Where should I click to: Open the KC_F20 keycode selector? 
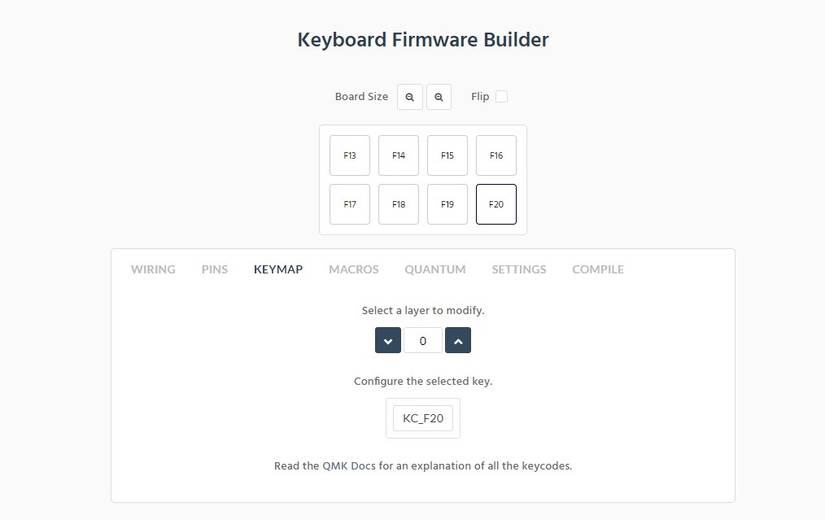(423, 419)
